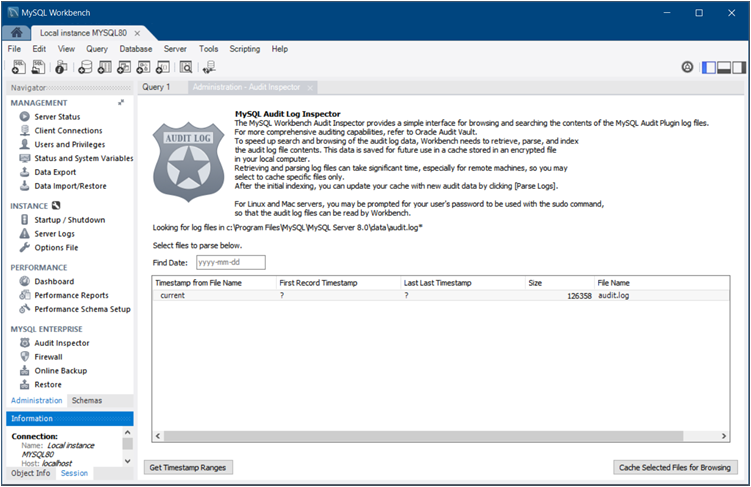The height and width of the screenshot is (487, 751).
Task: Open Options File
Action: point(56,248)
